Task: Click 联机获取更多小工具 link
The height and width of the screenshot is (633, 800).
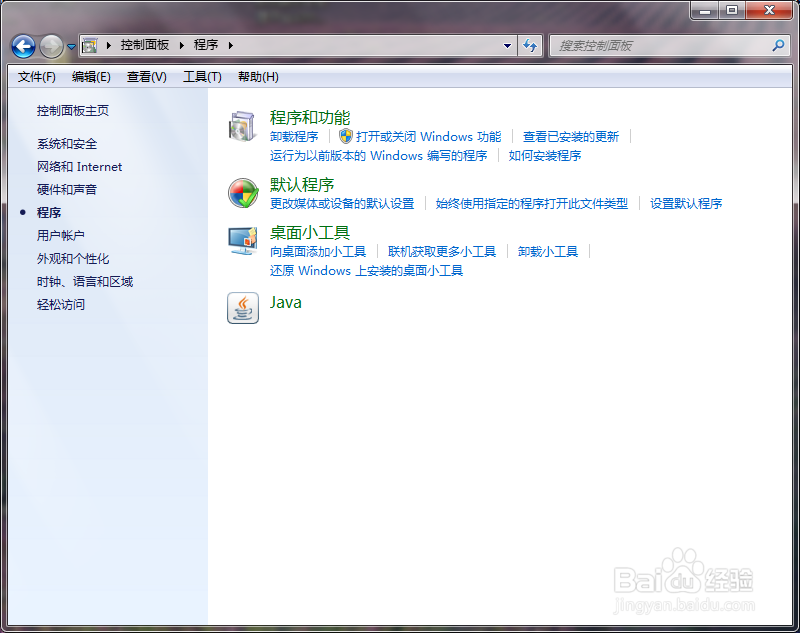Action: pyautogui.click(x=442, y=251)
